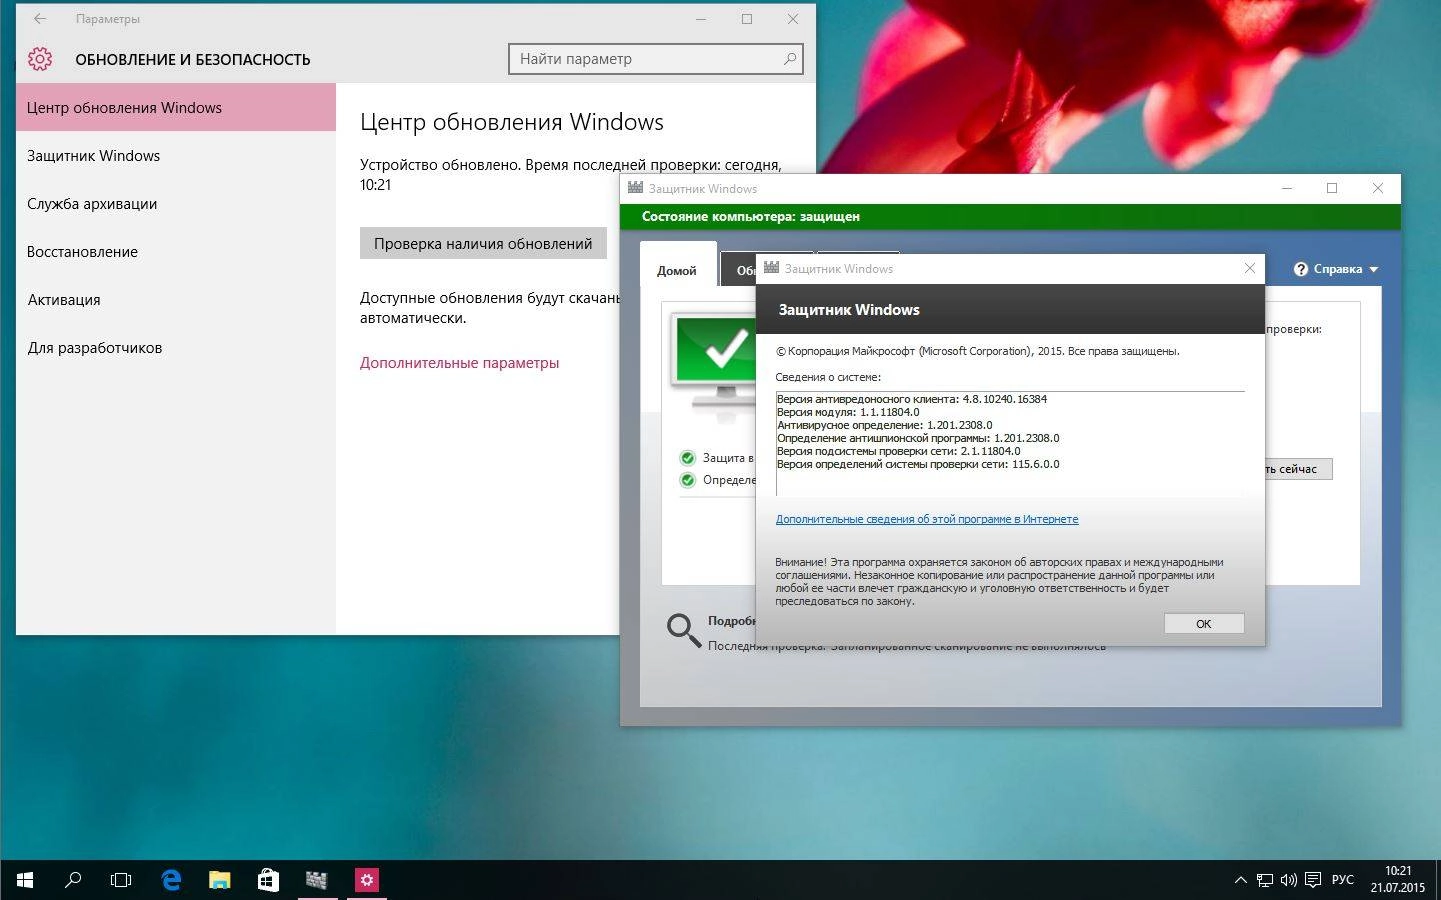
Task: Open the clock showing 10:21 21.07.2015
Action: pyautogui.click(x=1398, y=880)
